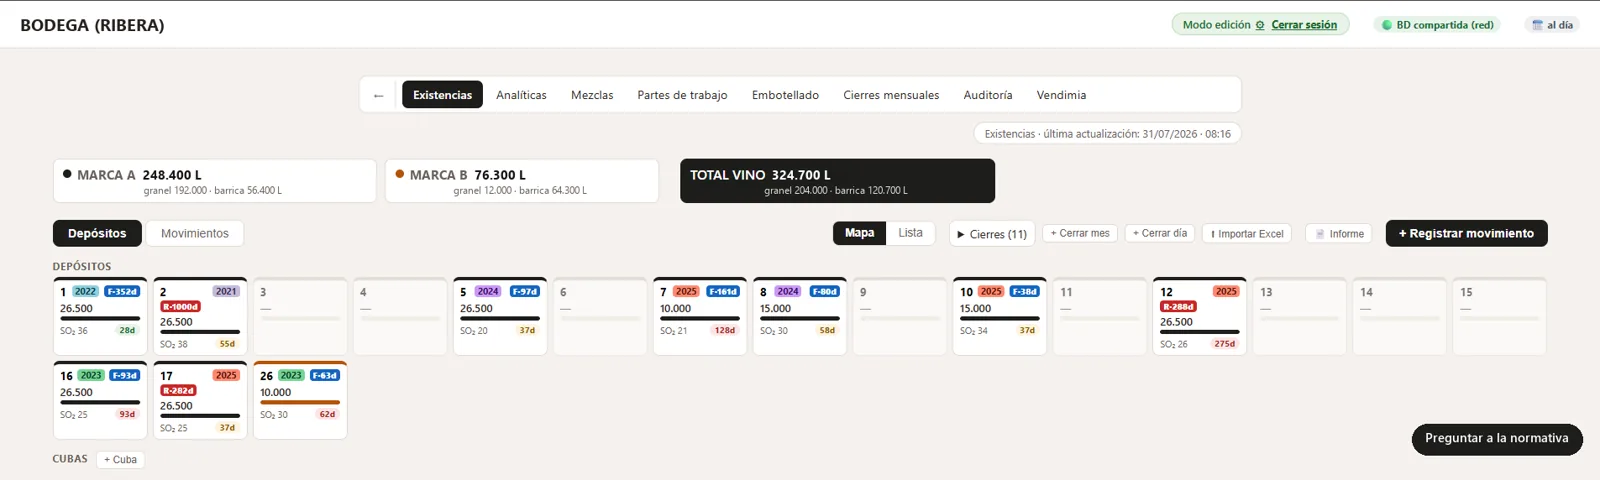Click the calendar icon next to al día
Screen dimensions: 1600x480
click(1538, 25)
